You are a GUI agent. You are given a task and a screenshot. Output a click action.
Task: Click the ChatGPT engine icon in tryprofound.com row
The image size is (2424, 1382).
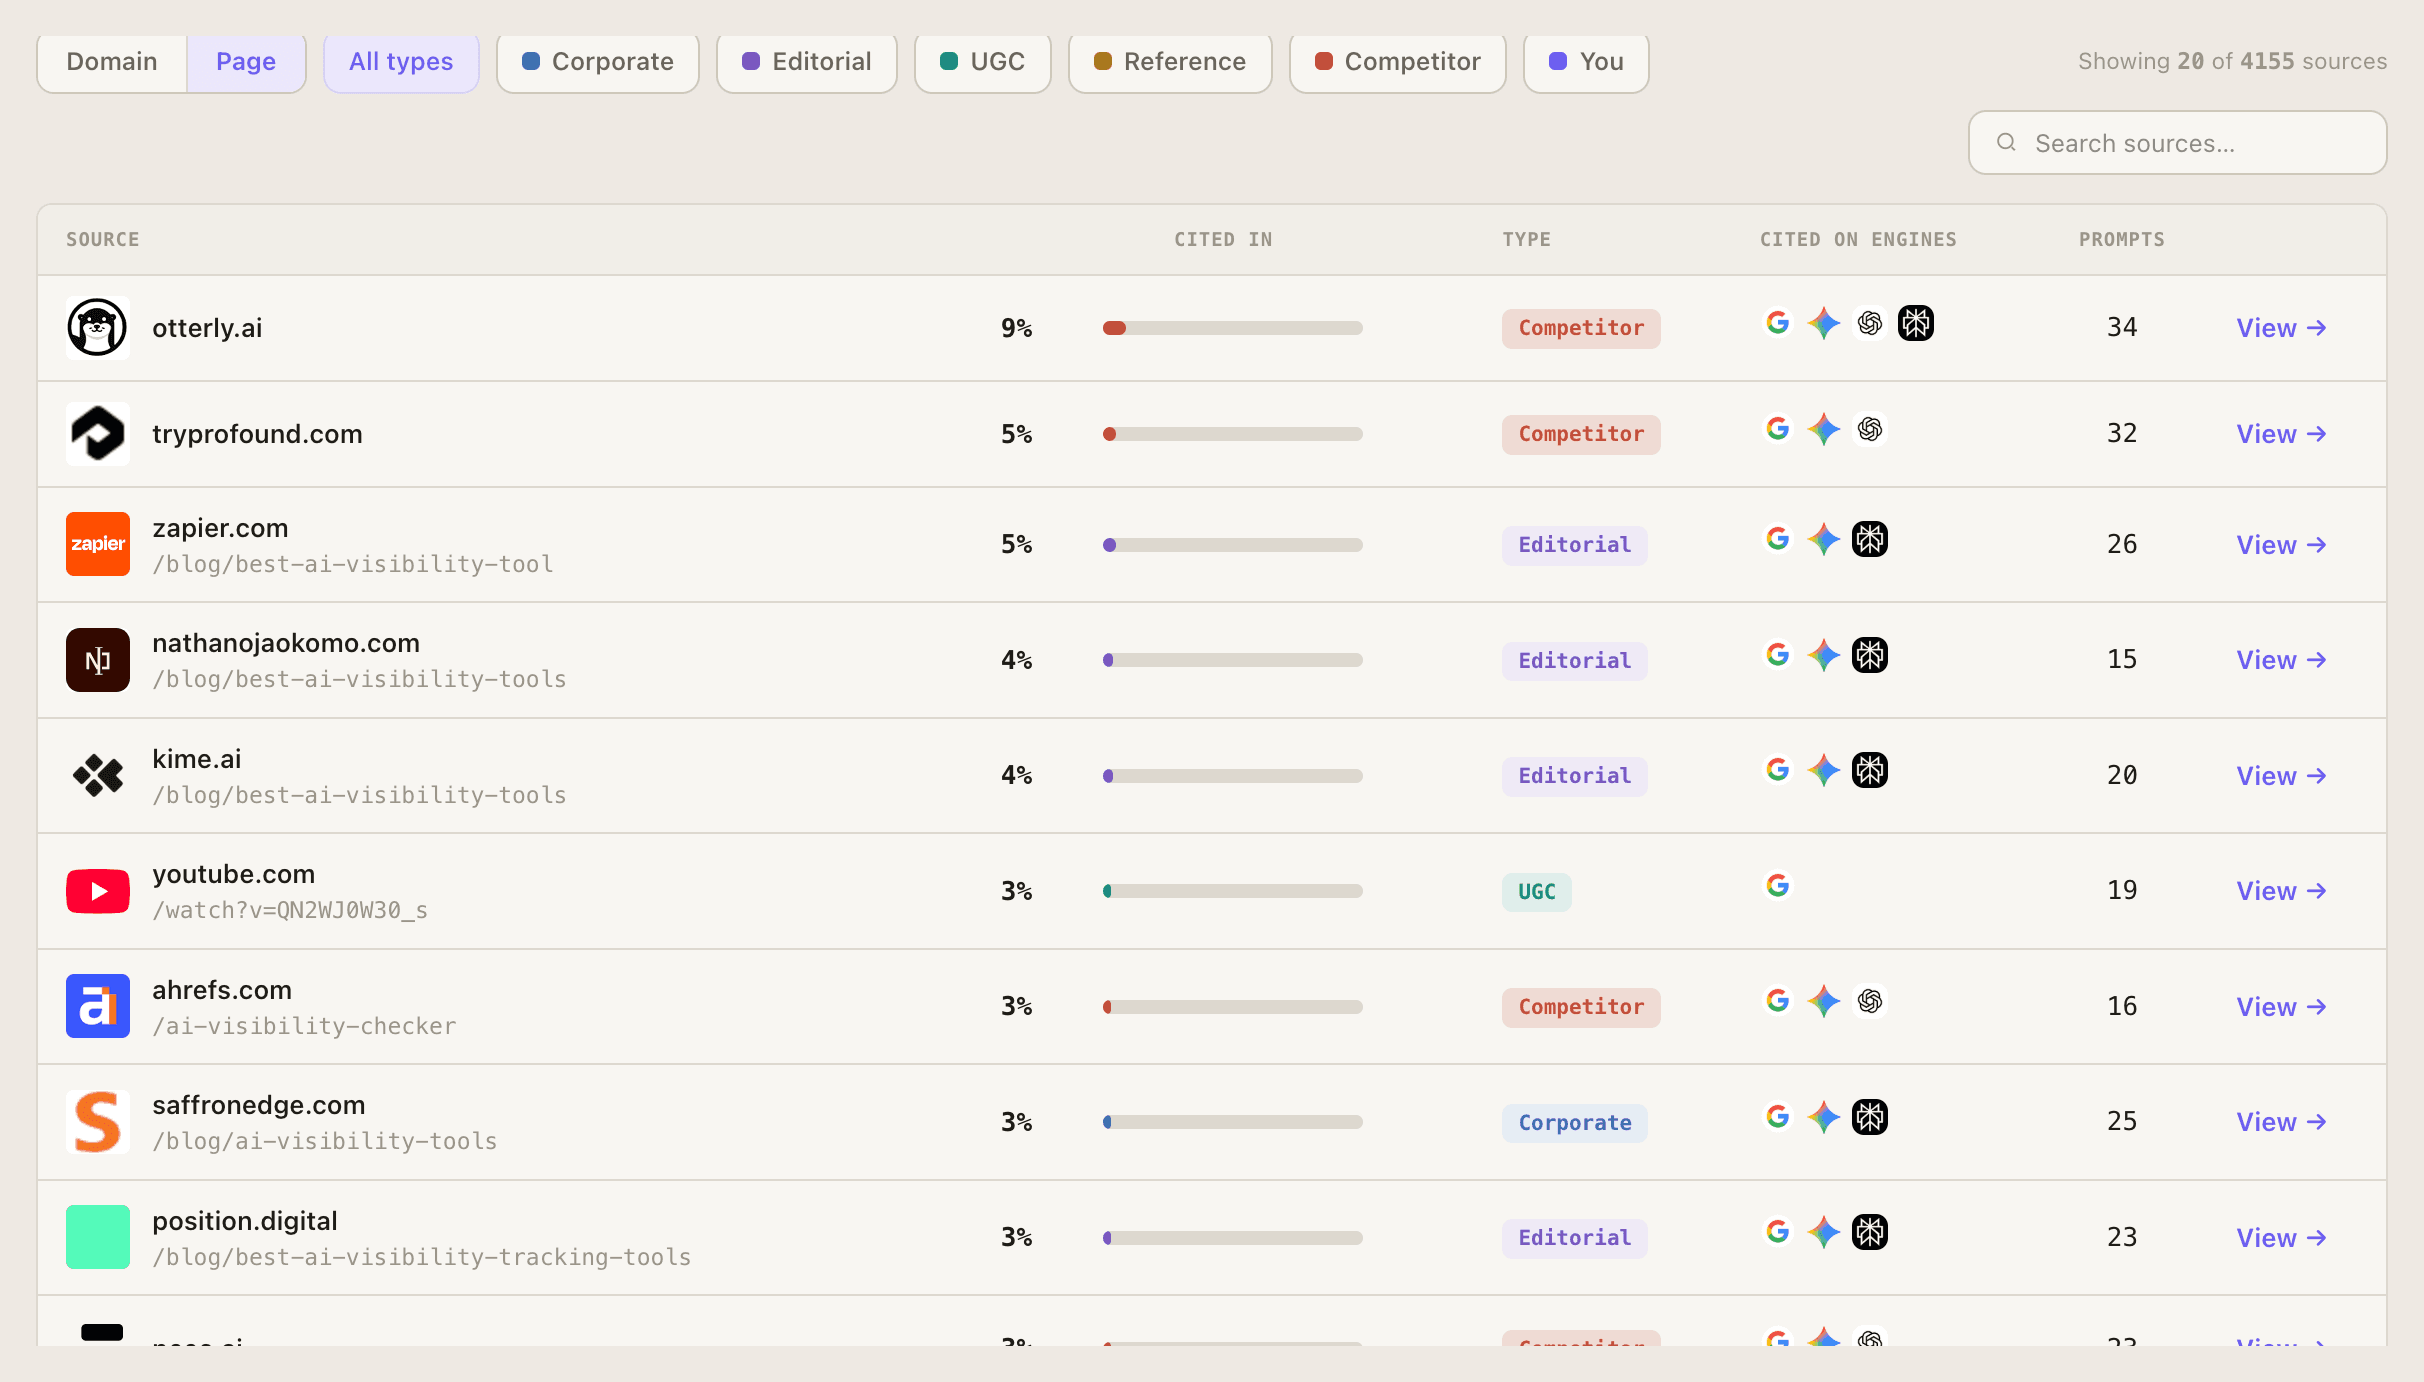[x=1870, y=429]
